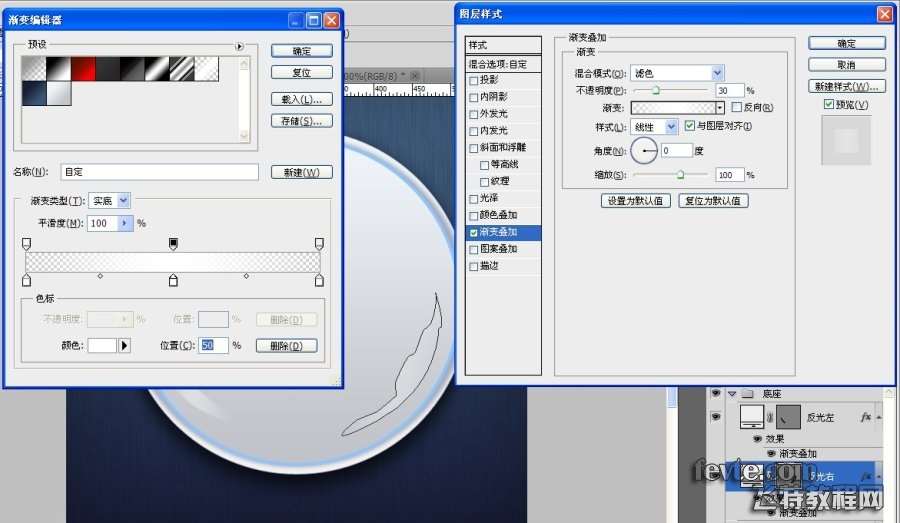Open the 样式 section in layer style list

click(503, 45)
